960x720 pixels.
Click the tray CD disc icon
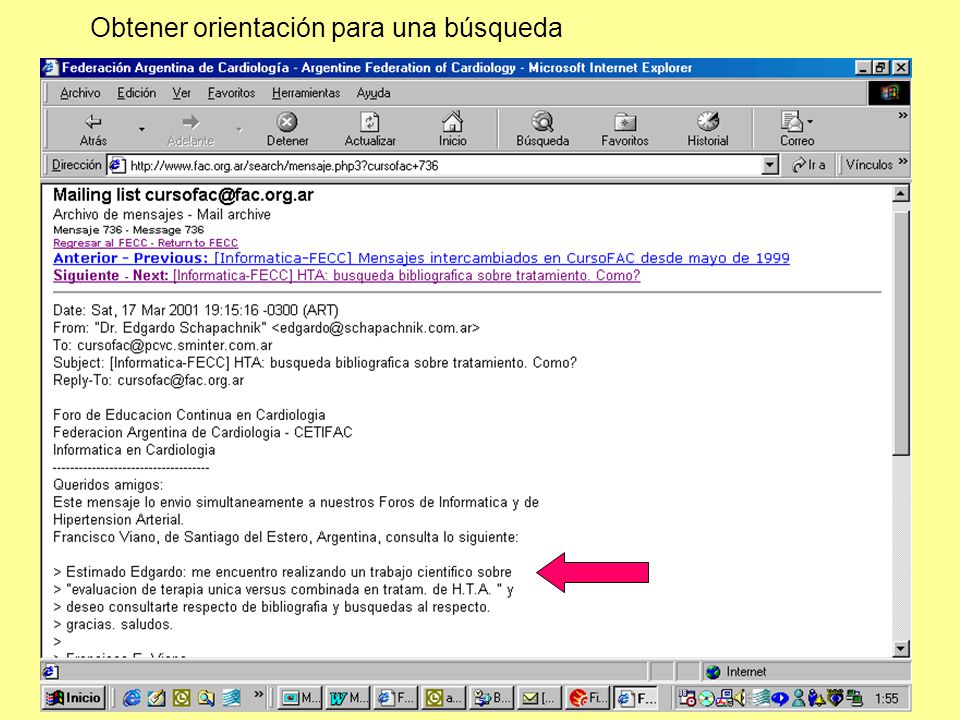pyautogui.click(x=706, y=698)
